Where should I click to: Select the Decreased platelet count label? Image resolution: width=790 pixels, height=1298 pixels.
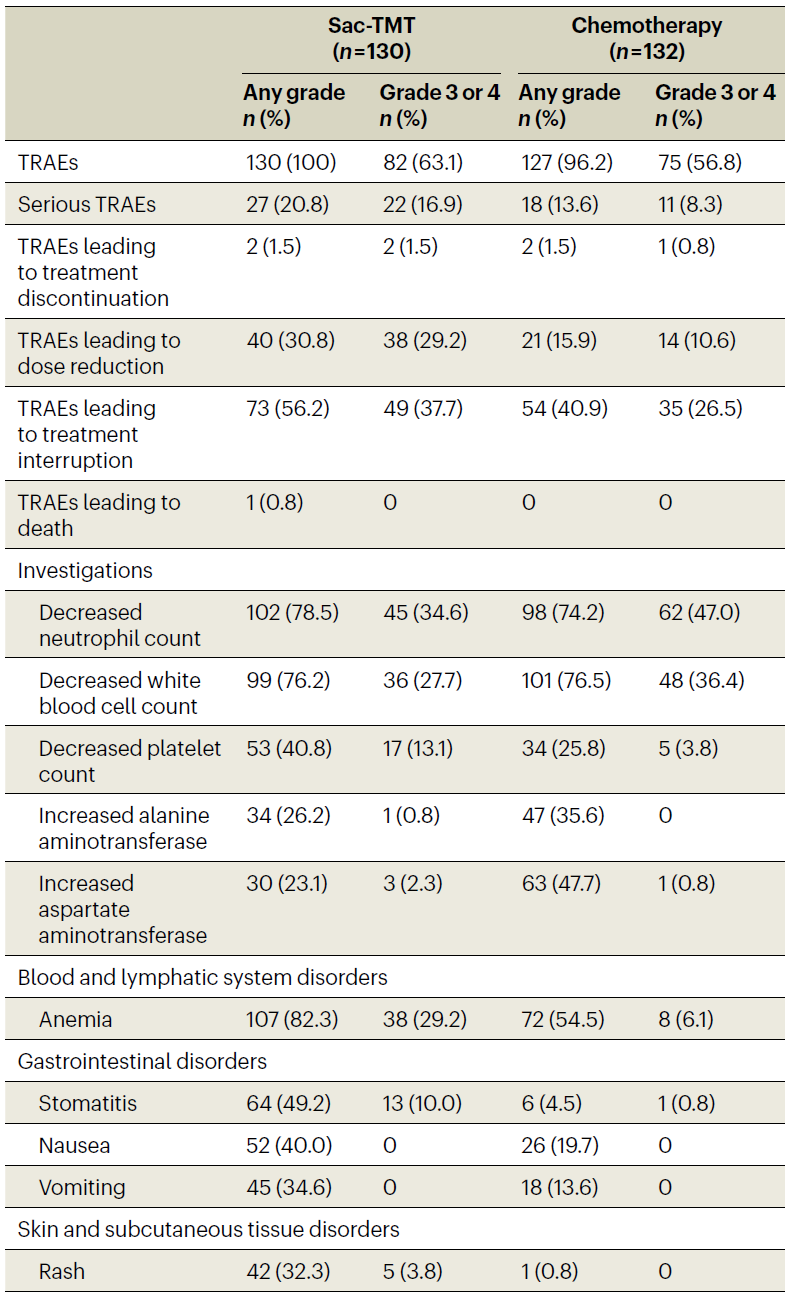pos(130,761)
